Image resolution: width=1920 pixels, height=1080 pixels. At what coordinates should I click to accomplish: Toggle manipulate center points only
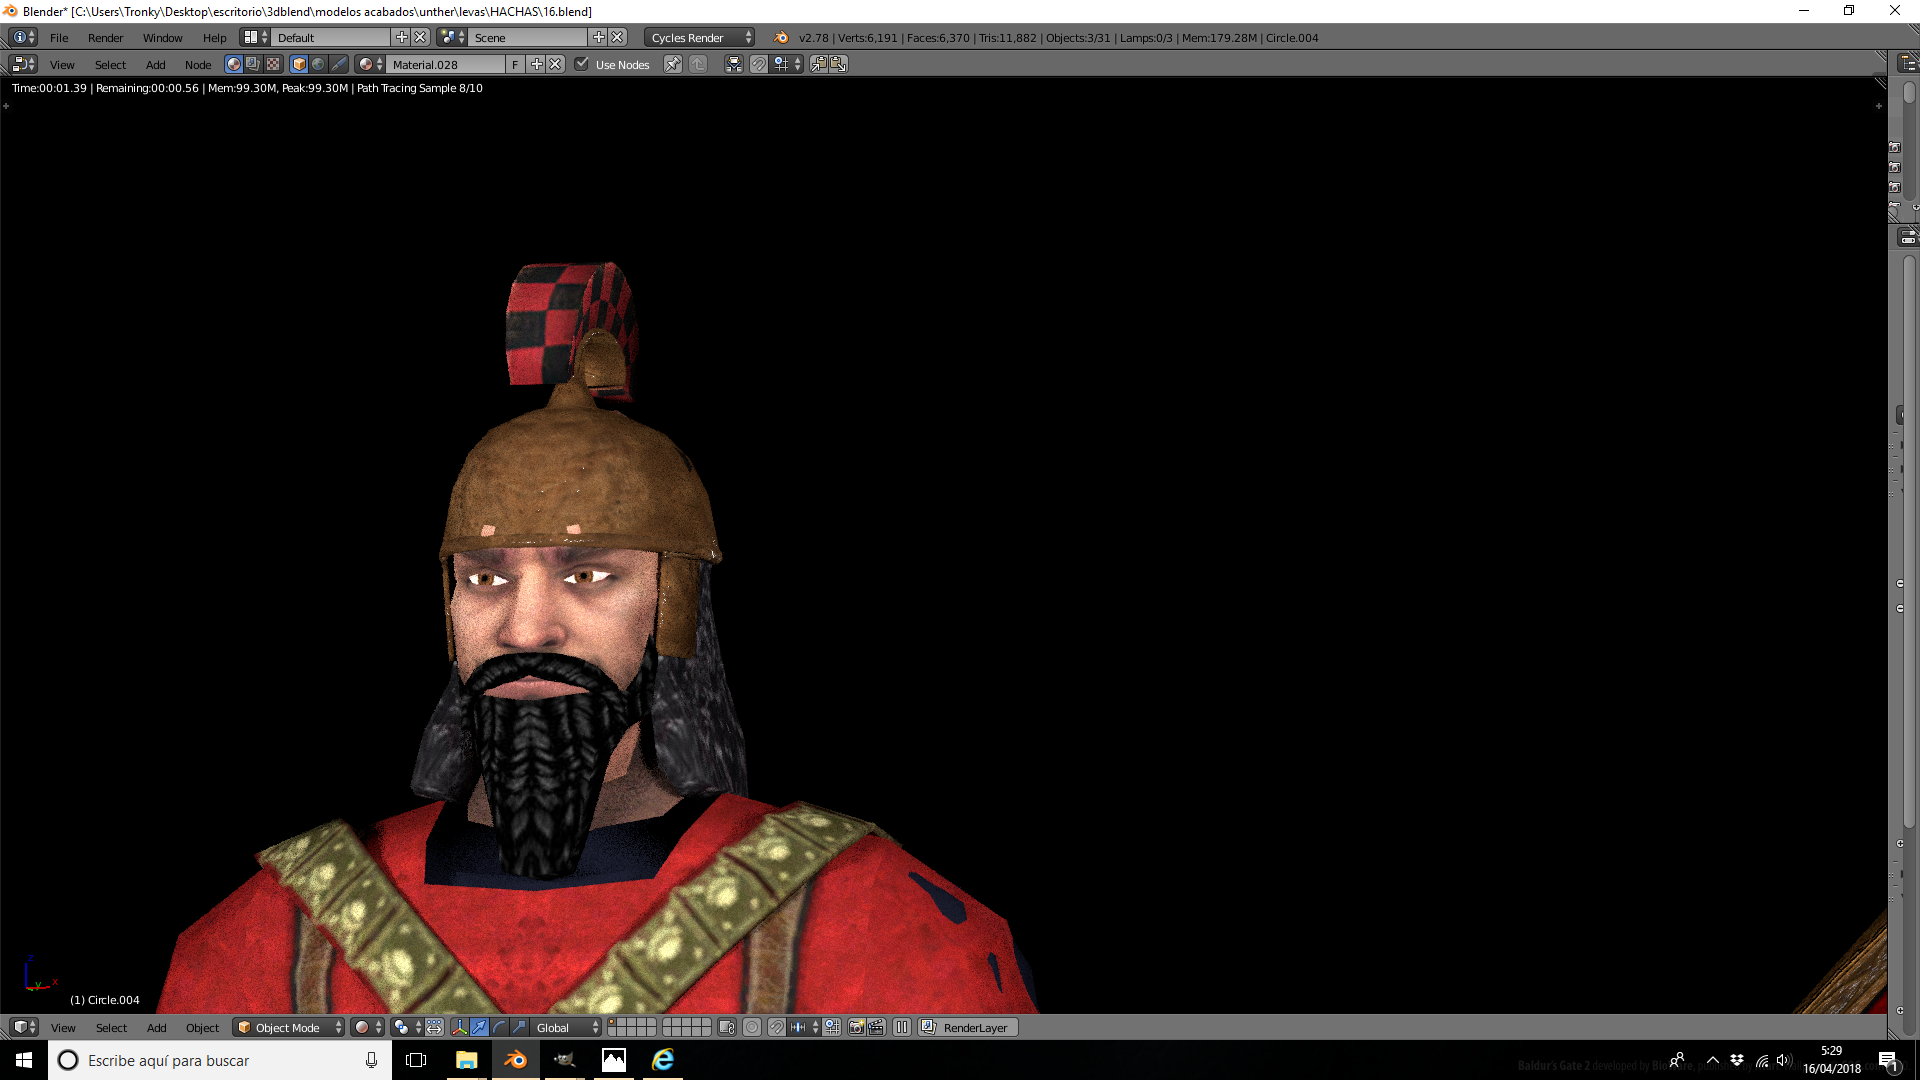[x=435, y=1027]
